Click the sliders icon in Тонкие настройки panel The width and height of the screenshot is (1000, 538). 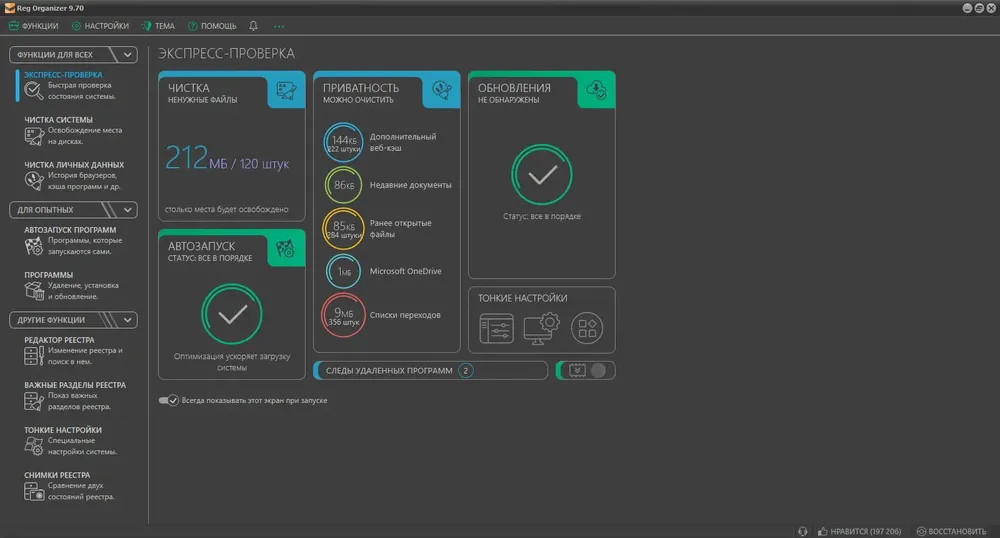pyautogui.click(x=496, y=326)
